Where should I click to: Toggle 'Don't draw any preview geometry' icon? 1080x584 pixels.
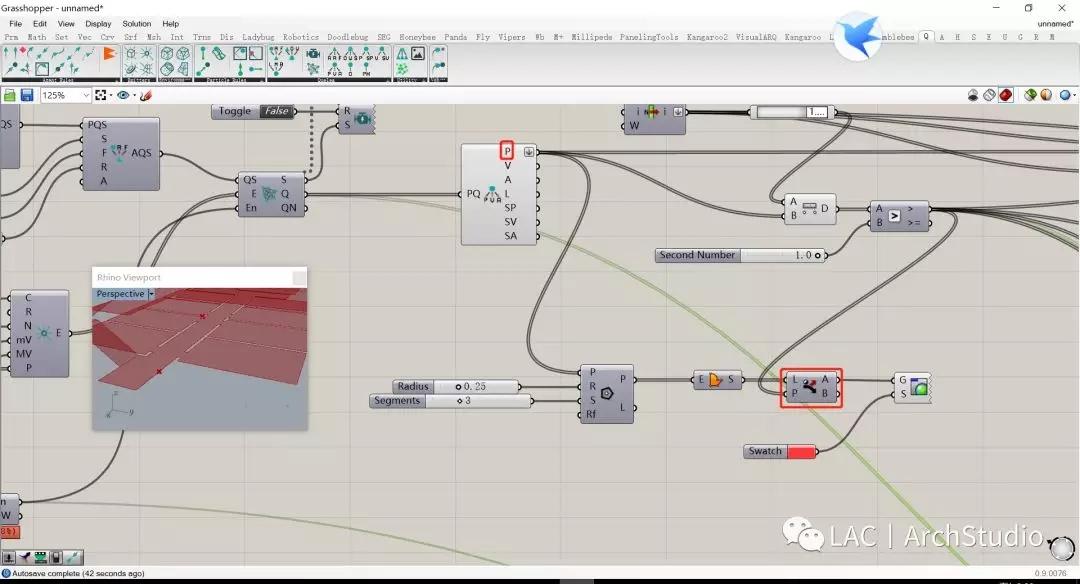[973, 95]
